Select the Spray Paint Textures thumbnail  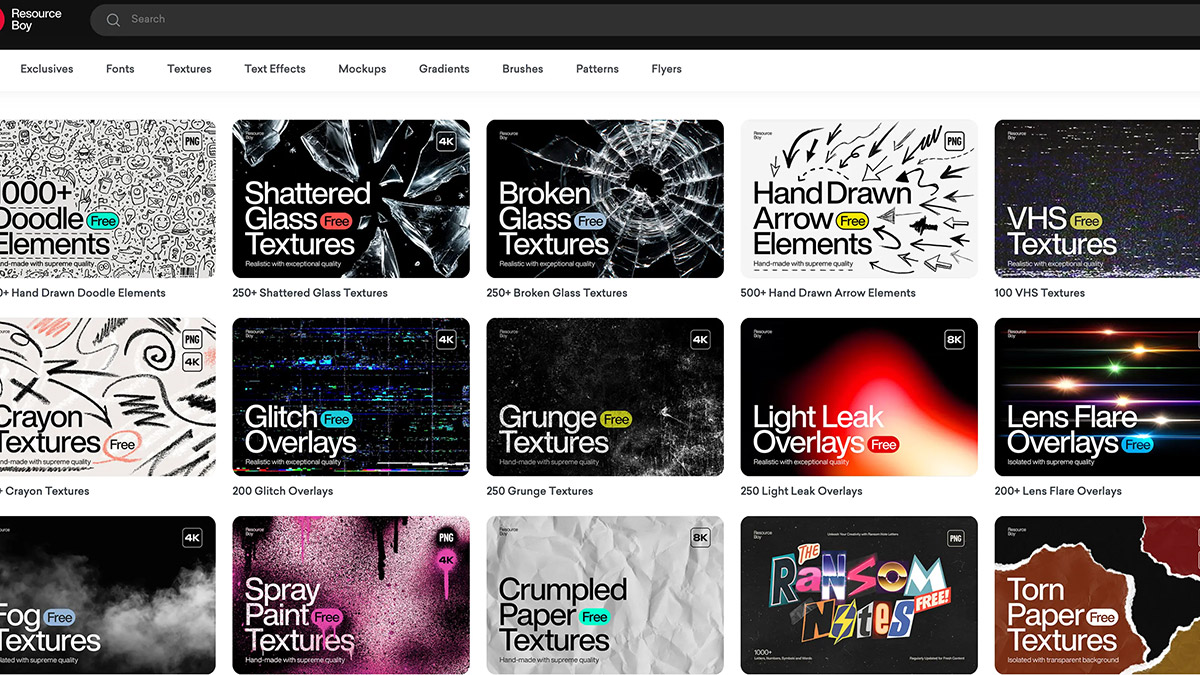[351, 595]
